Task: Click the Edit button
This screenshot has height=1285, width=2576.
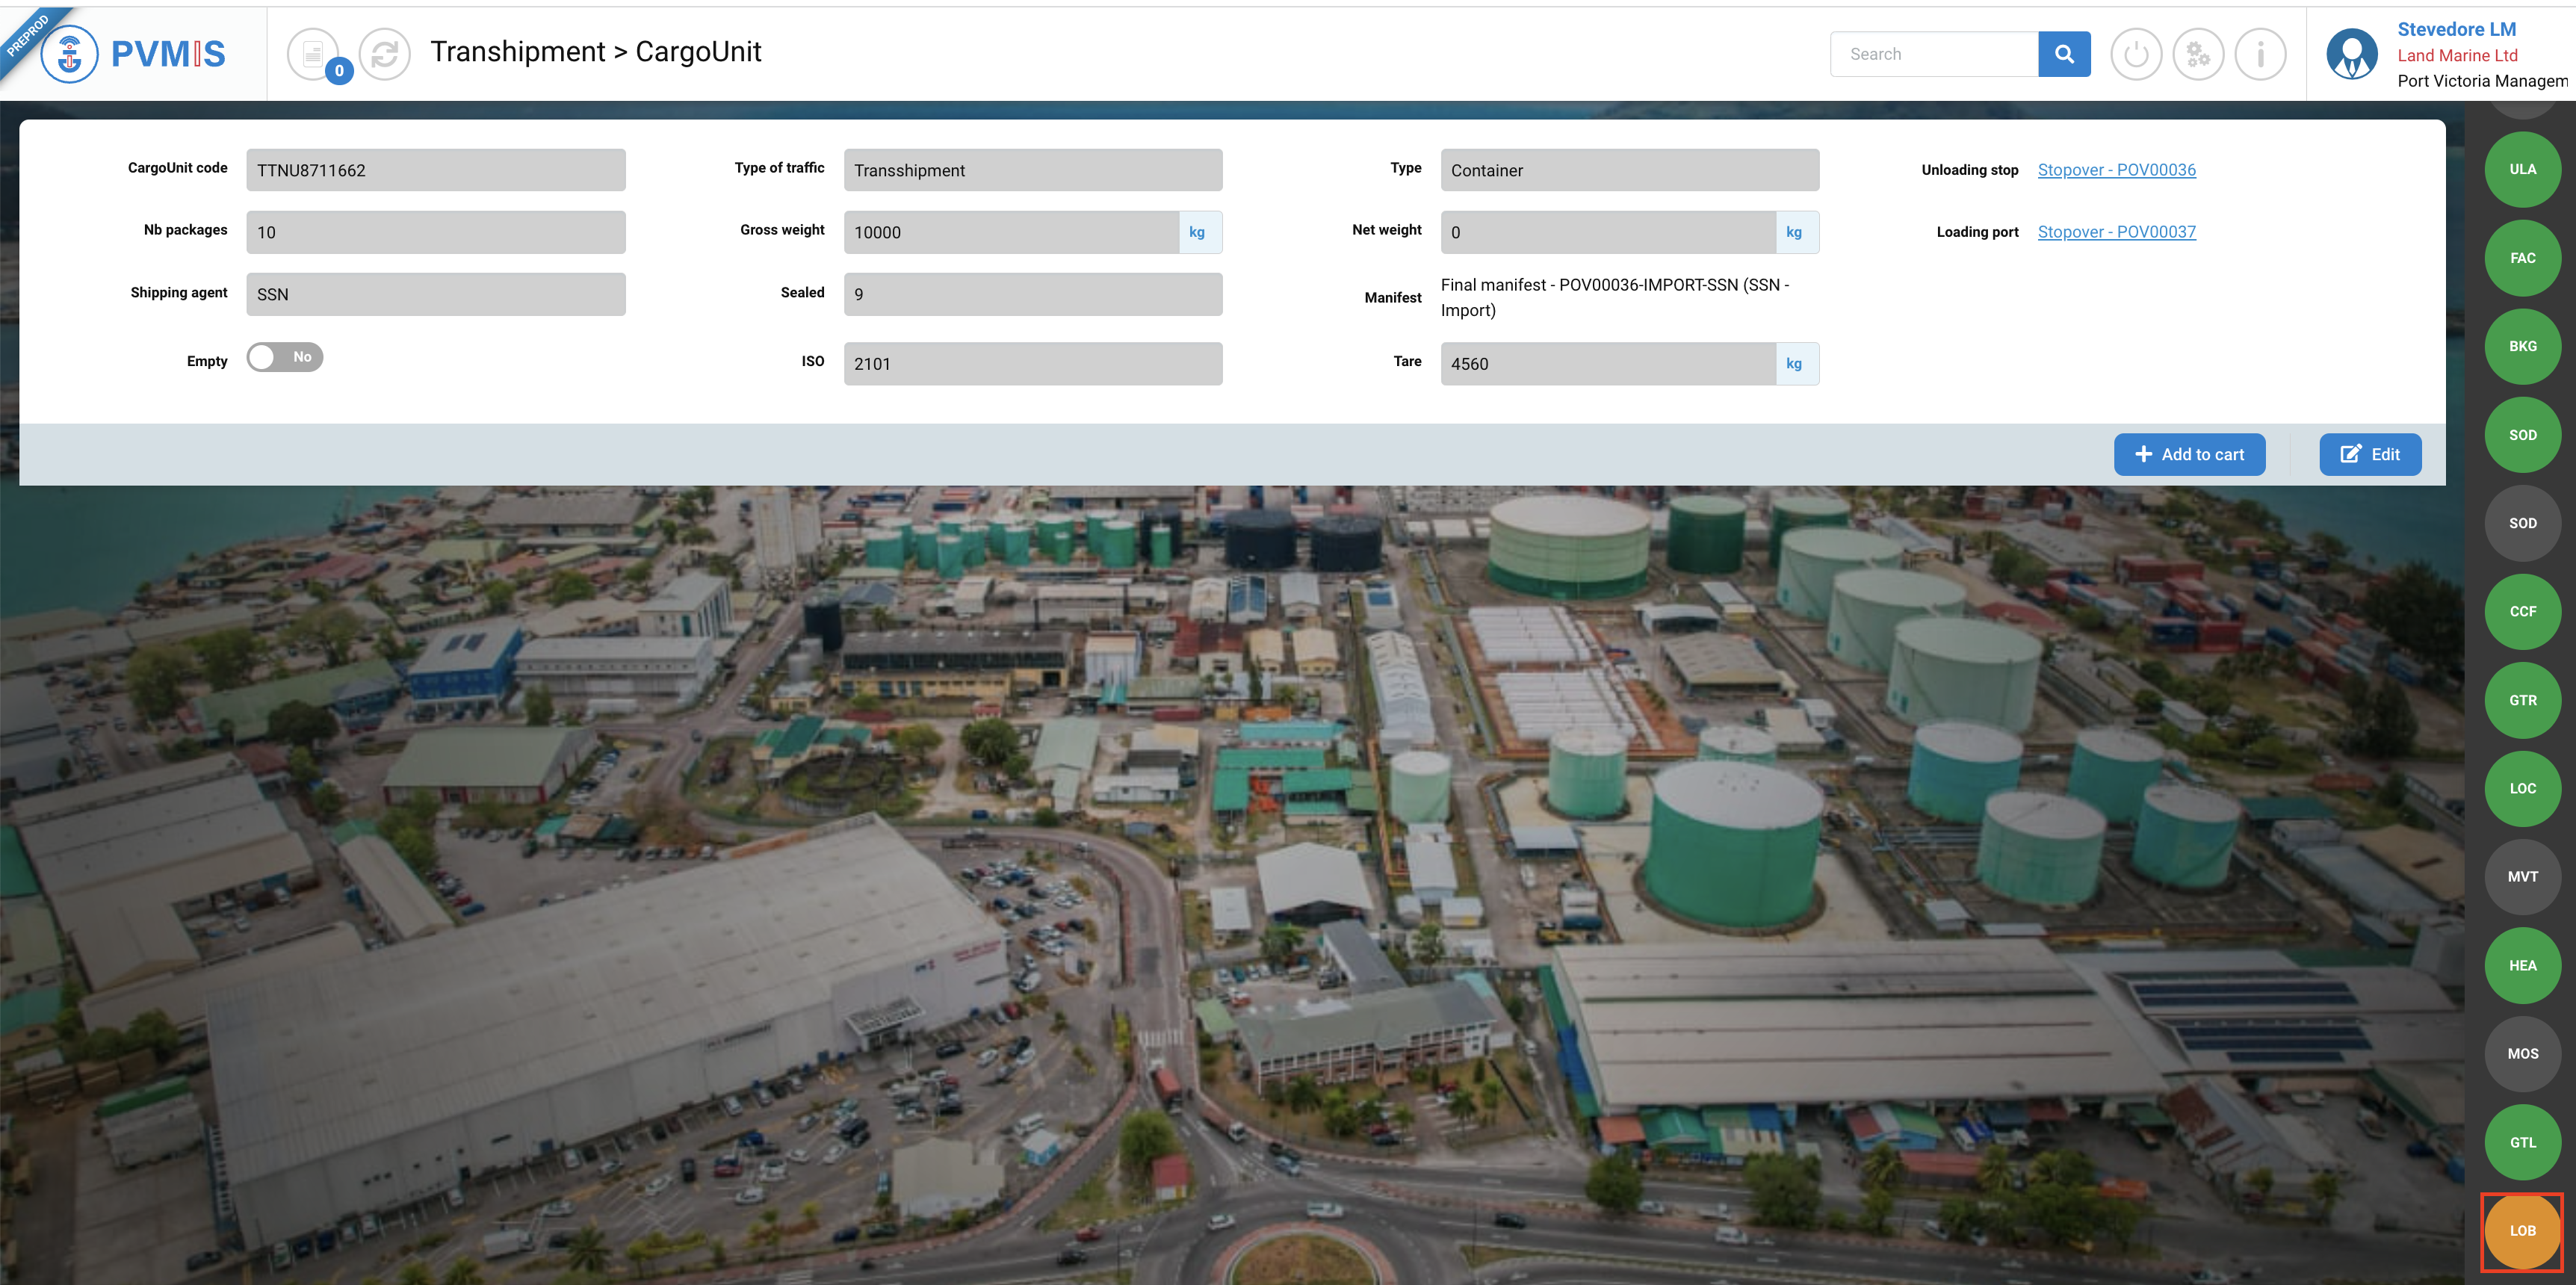Action: pyautogui.click(x=2369, y=454)
